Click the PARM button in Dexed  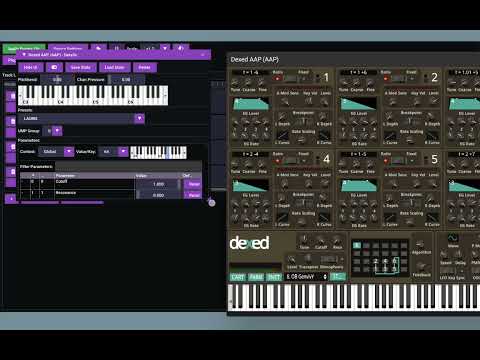(256, 277)
